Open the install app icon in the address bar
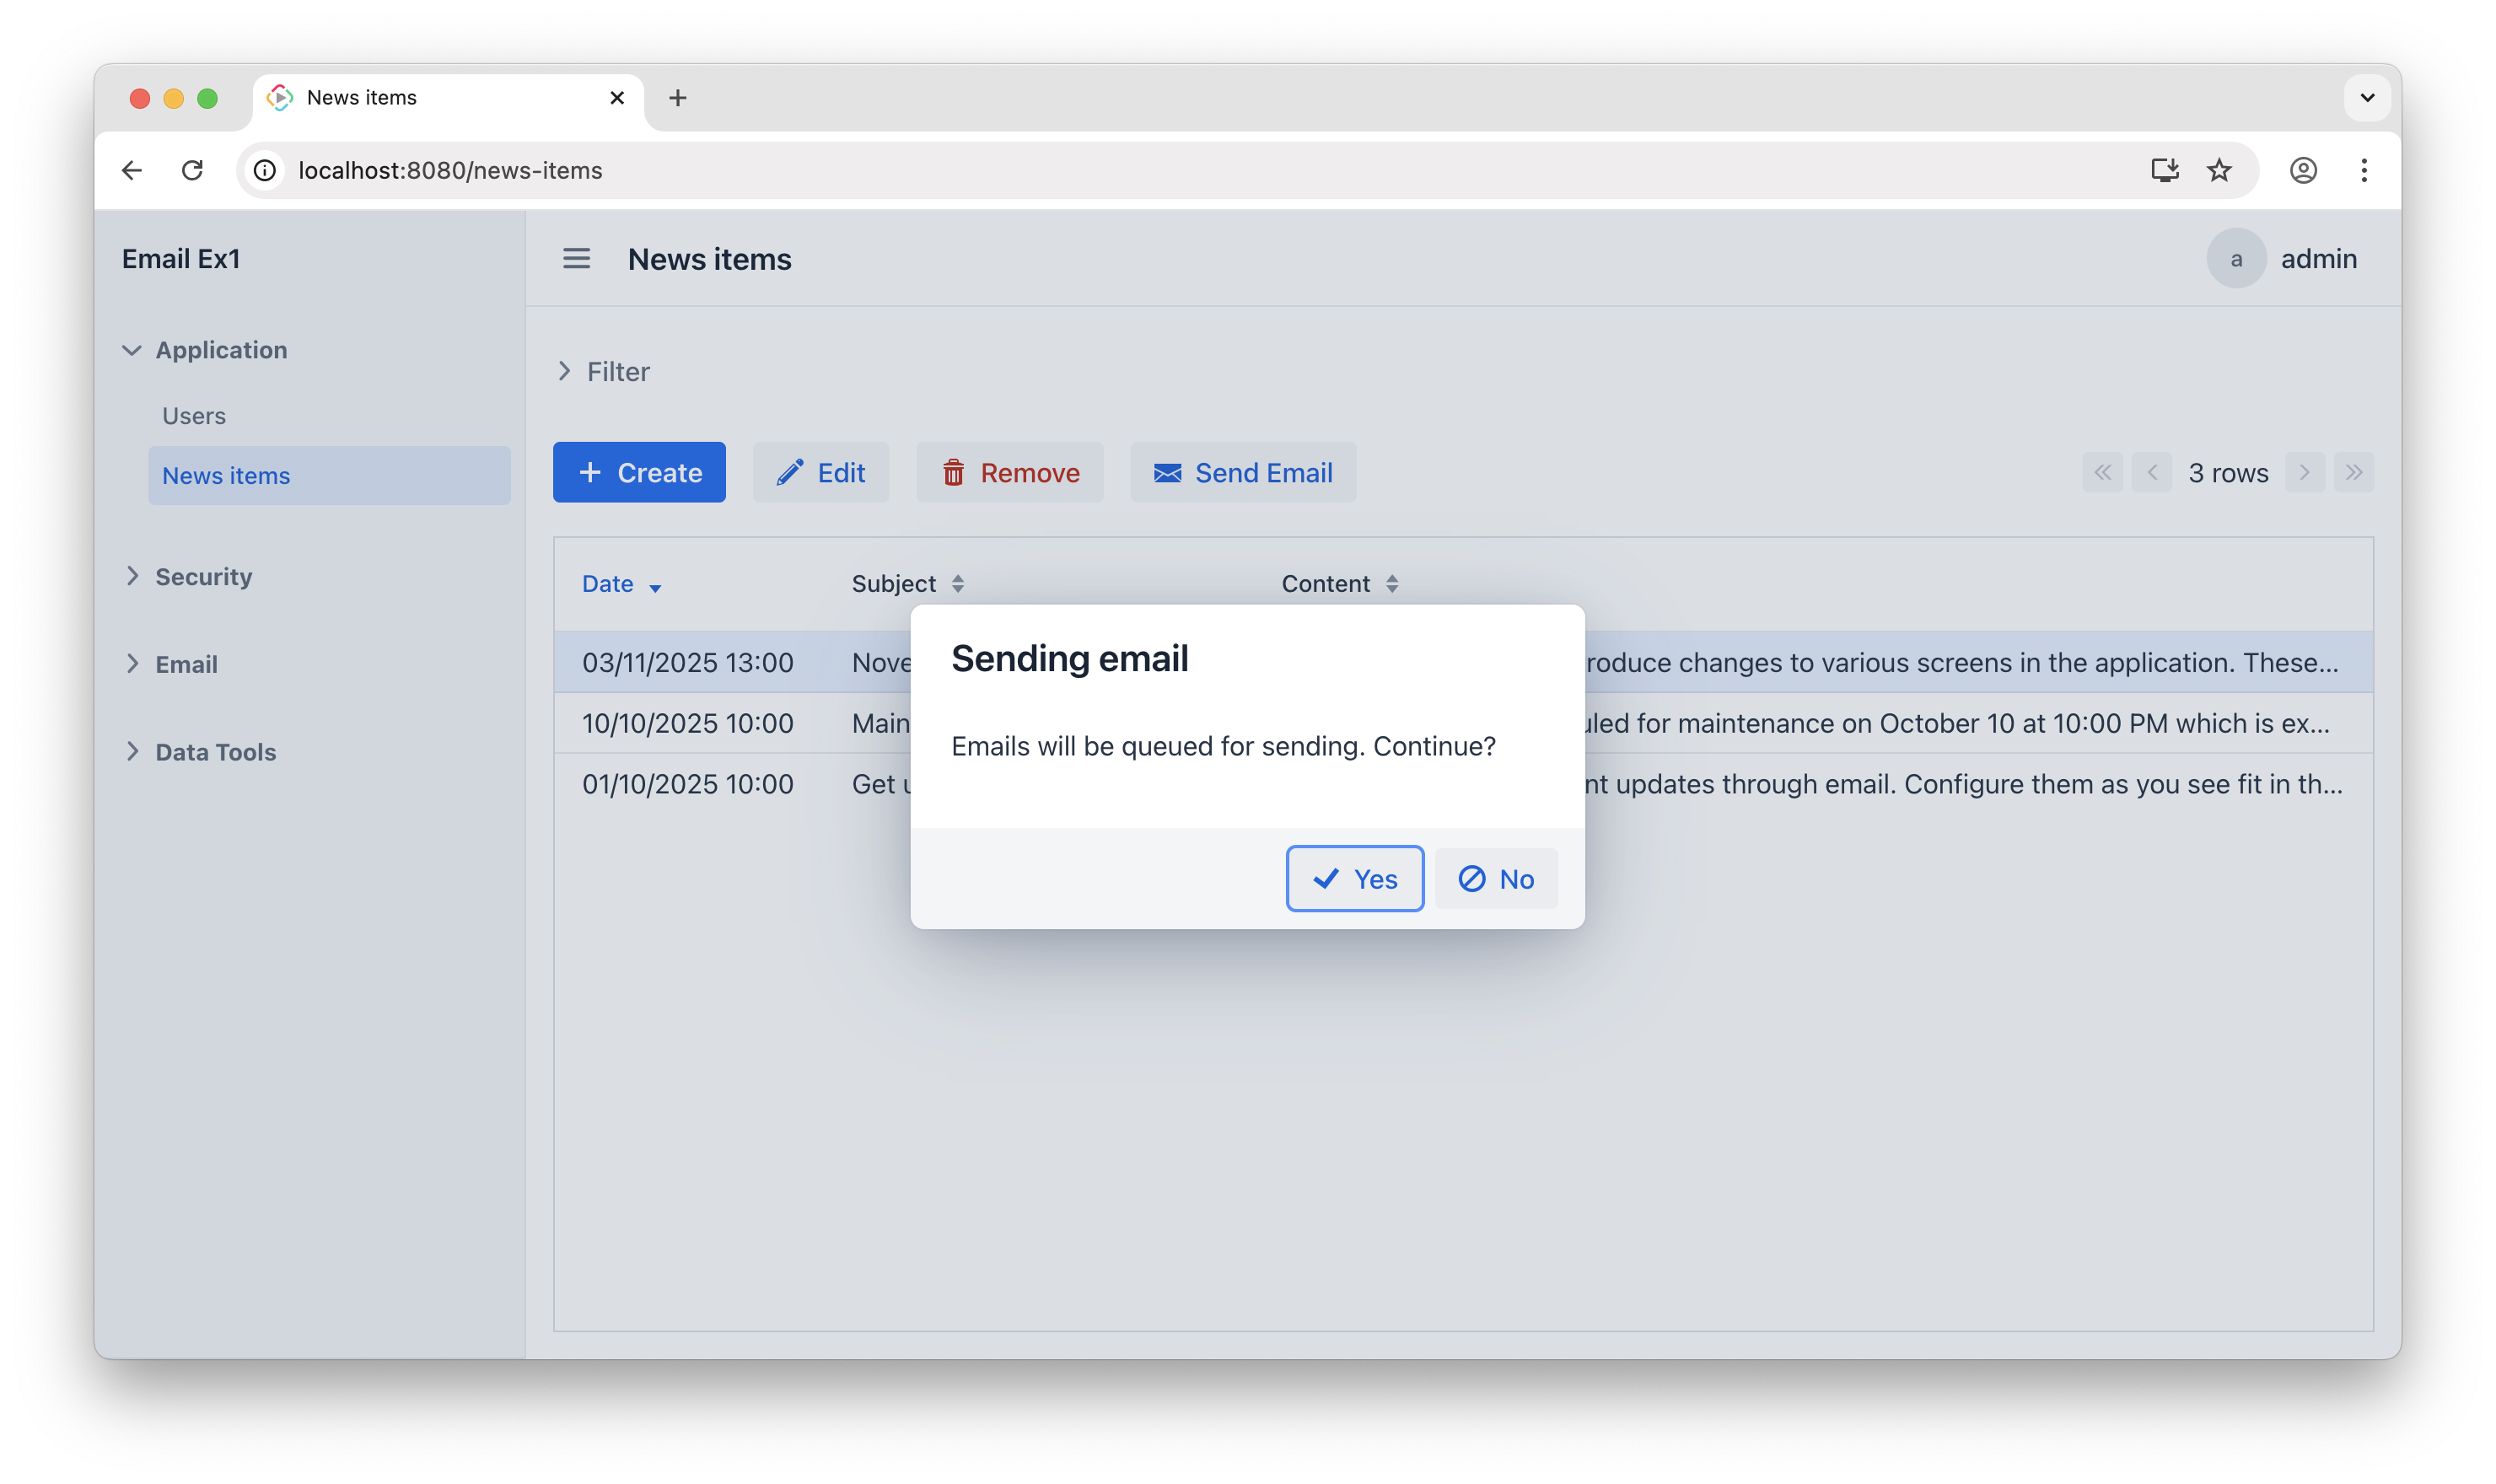Viewport: 2496px width, 1484px height. click(2164, 170)
